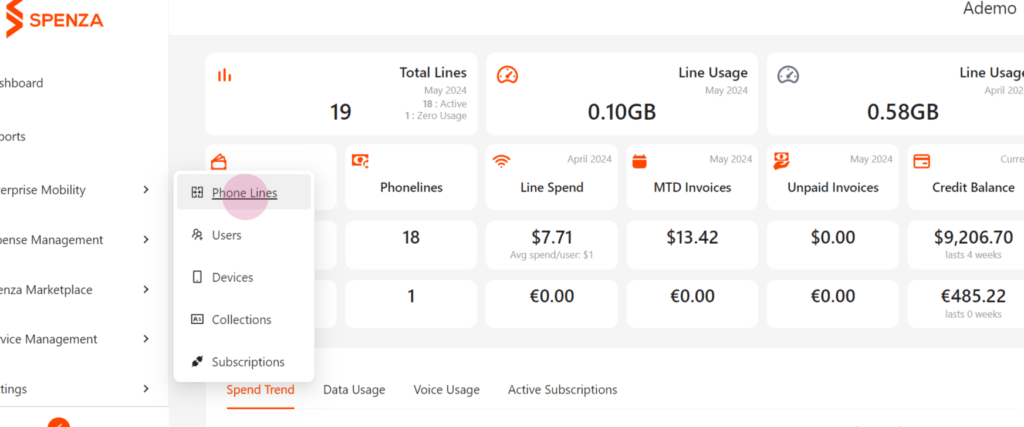Expand the Spenza Marketplace chevron
Image resolution: width=1024 pixels, height=427 pixels.
(x=146, y=289)
